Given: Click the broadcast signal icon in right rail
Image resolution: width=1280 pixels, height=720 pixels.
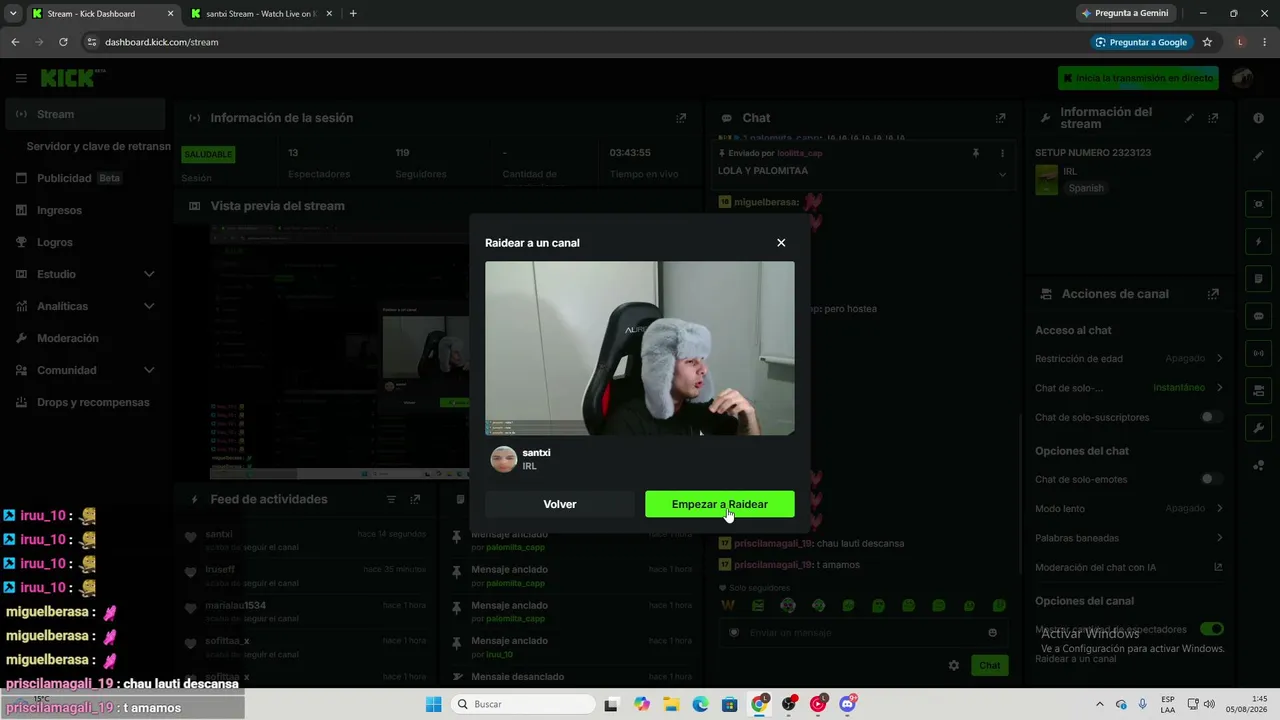Looking at the screenshot, I should [x=1258, y=353].
